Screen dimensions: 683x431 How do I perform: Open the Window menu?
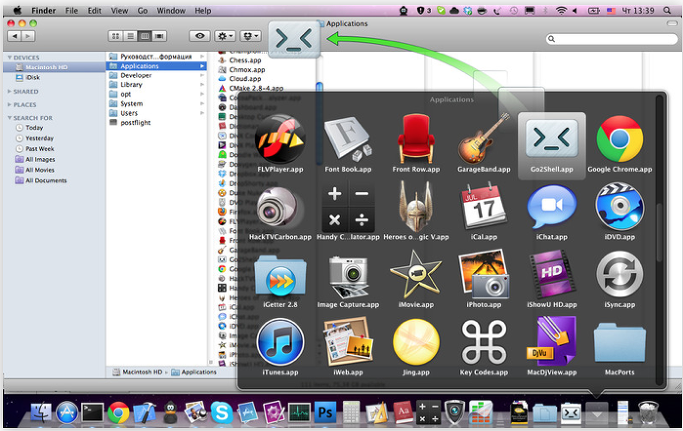pyautogui.click(x=171, y=11)
